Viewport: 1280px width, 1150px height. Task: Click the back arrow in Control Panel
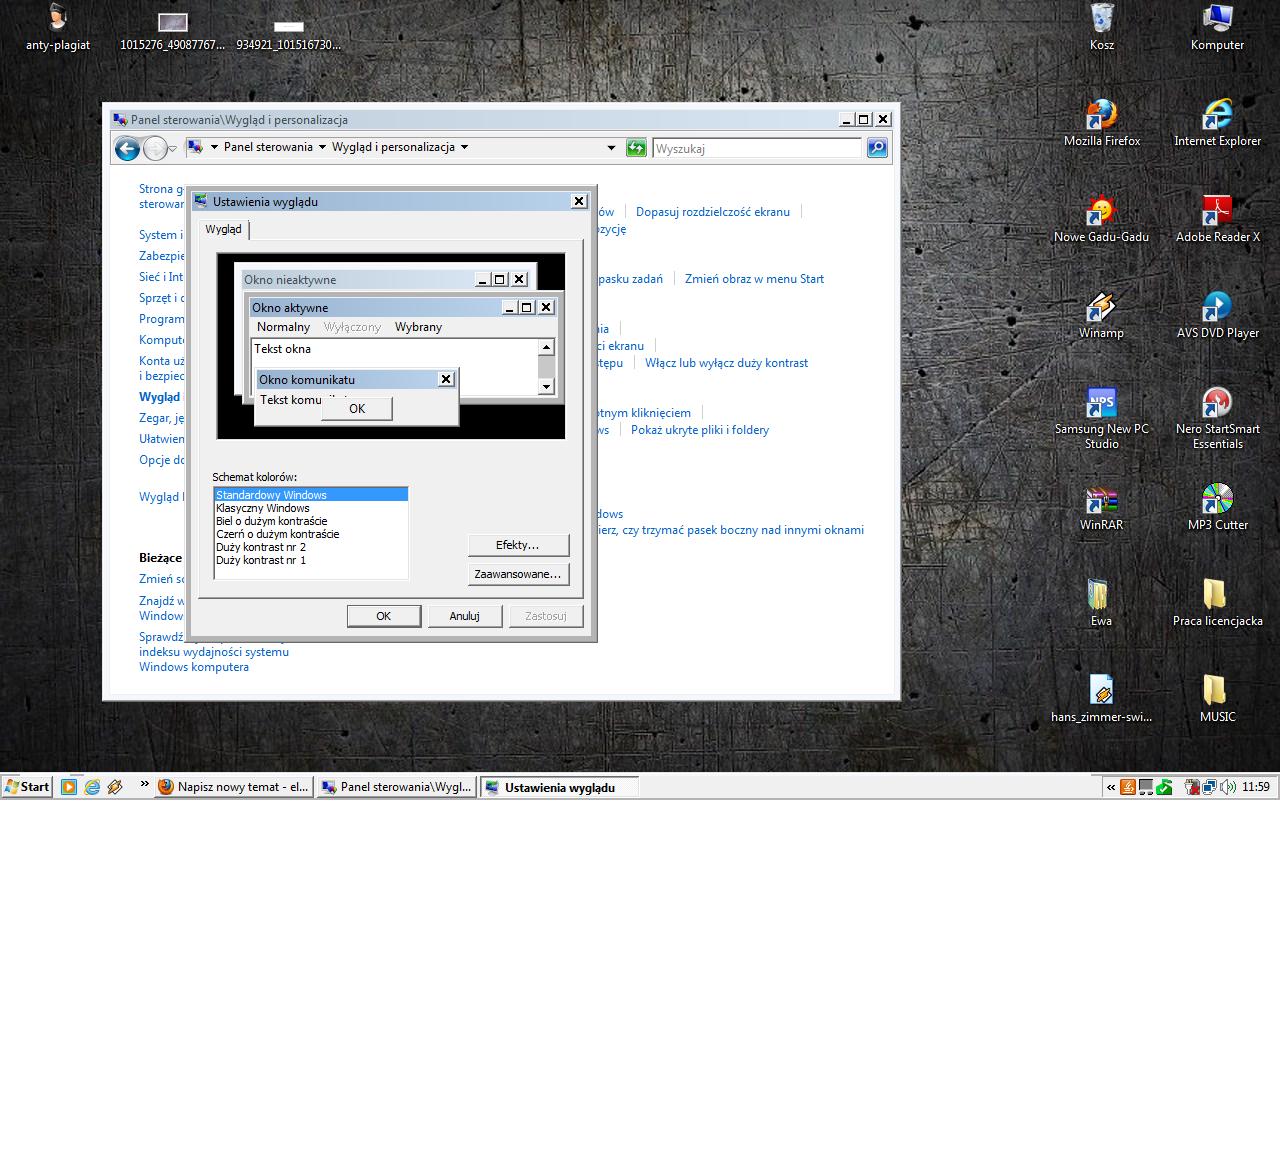pos(127,149)
